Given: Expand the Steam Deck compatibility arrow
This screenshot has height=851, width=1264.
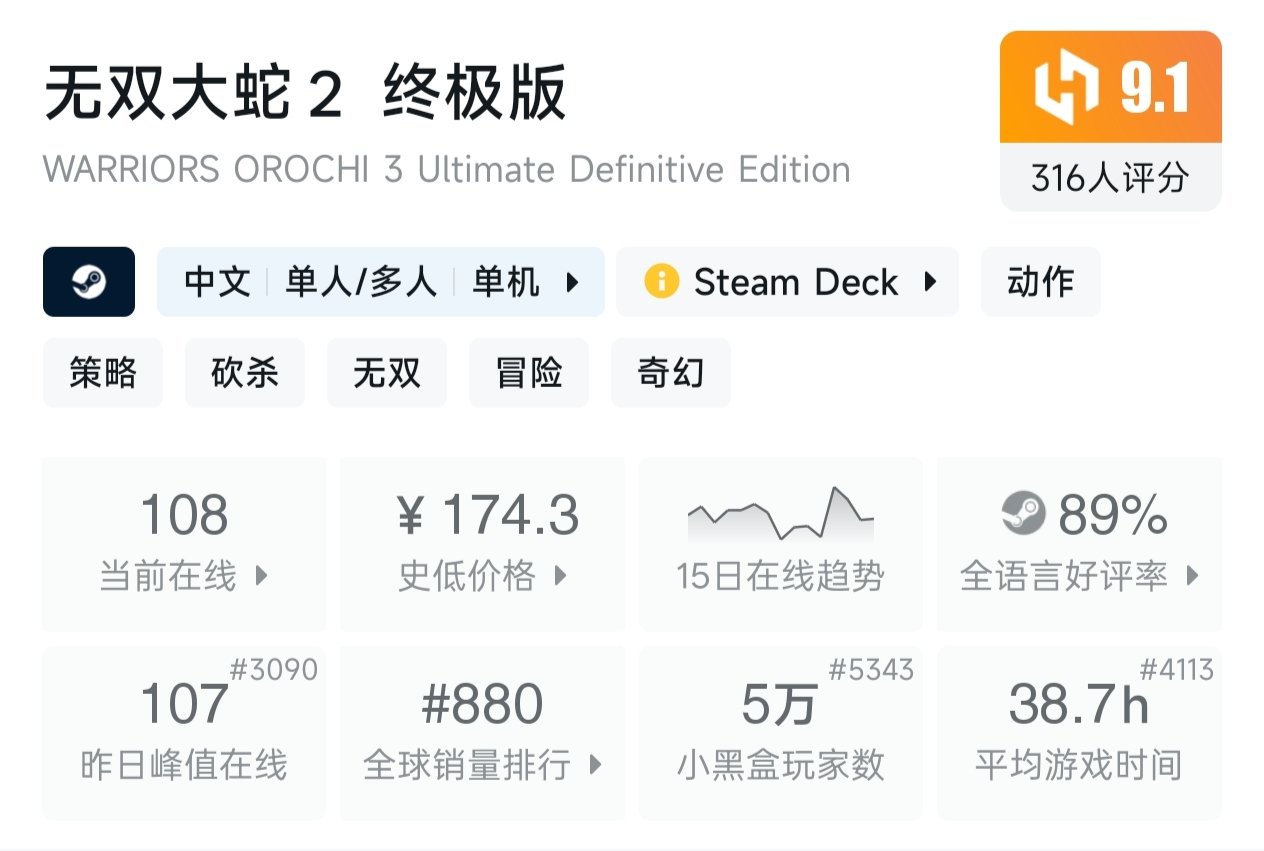Looking at the screenshot, I should tap(930, 282).
